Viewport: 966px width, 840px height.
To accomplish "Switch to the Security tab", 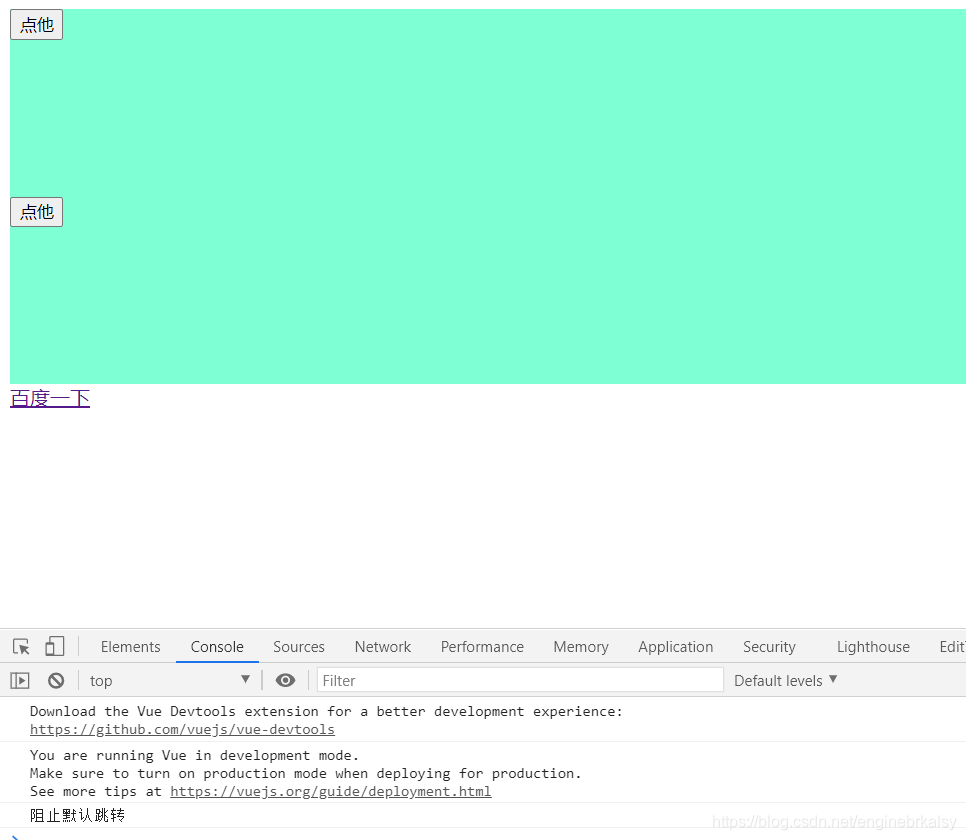I will click(769, 646).
